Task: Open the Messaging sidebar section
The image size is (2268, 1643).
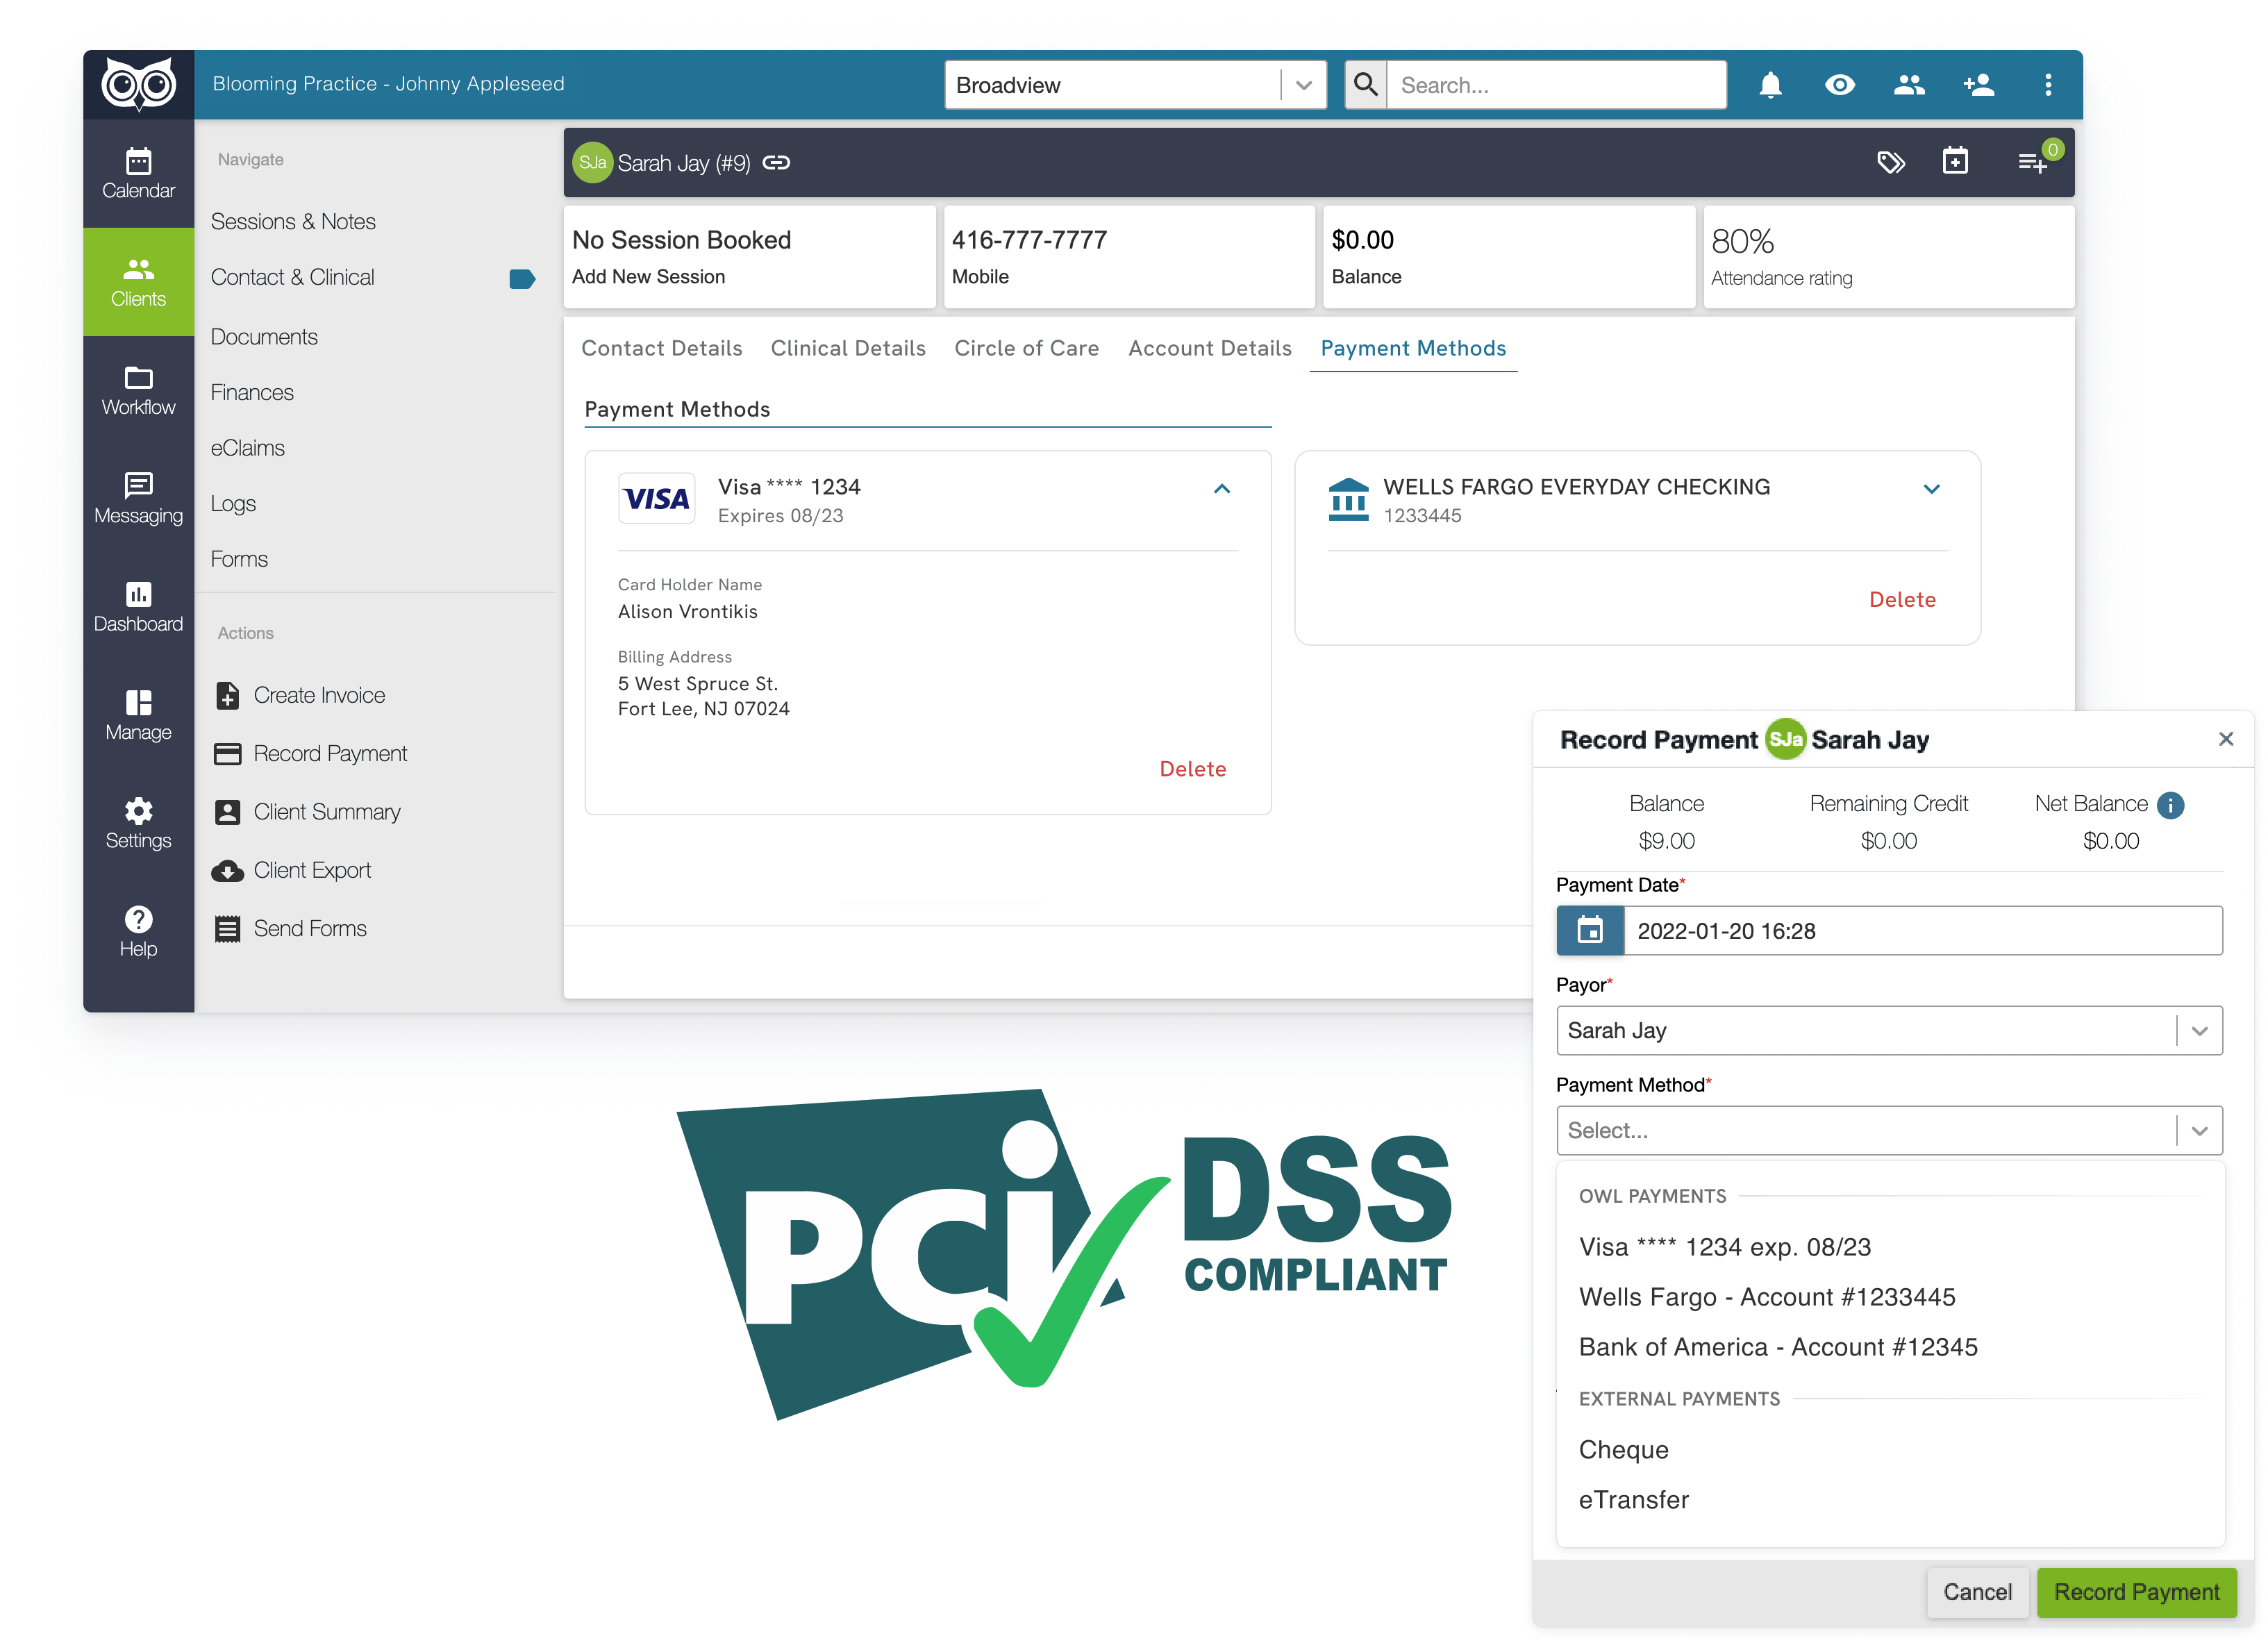Action: coord(138,498)
